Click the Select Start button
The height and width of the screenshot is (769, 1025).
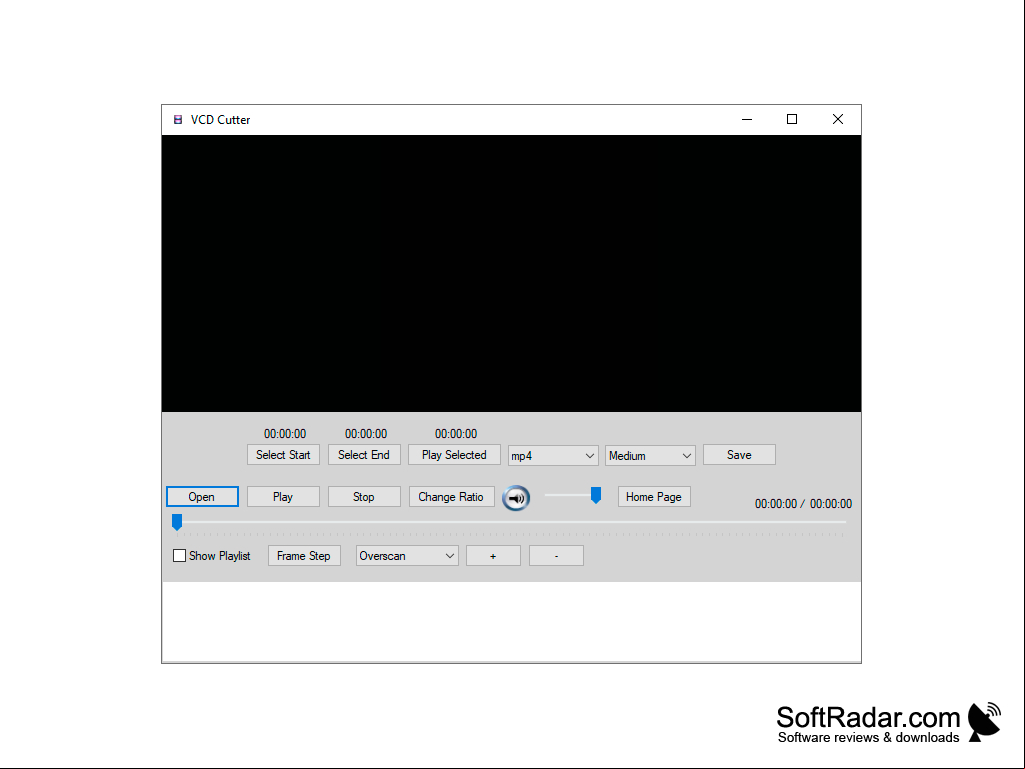coord(283,455)
